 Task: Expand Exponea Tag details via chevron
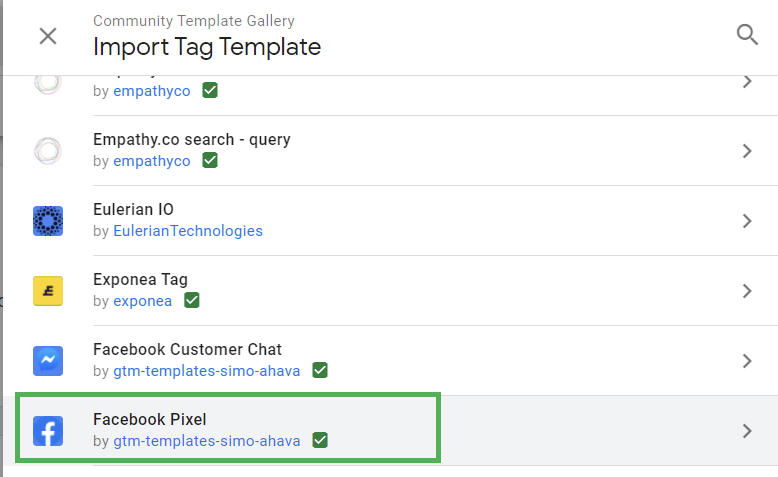(x=747, y=291)
